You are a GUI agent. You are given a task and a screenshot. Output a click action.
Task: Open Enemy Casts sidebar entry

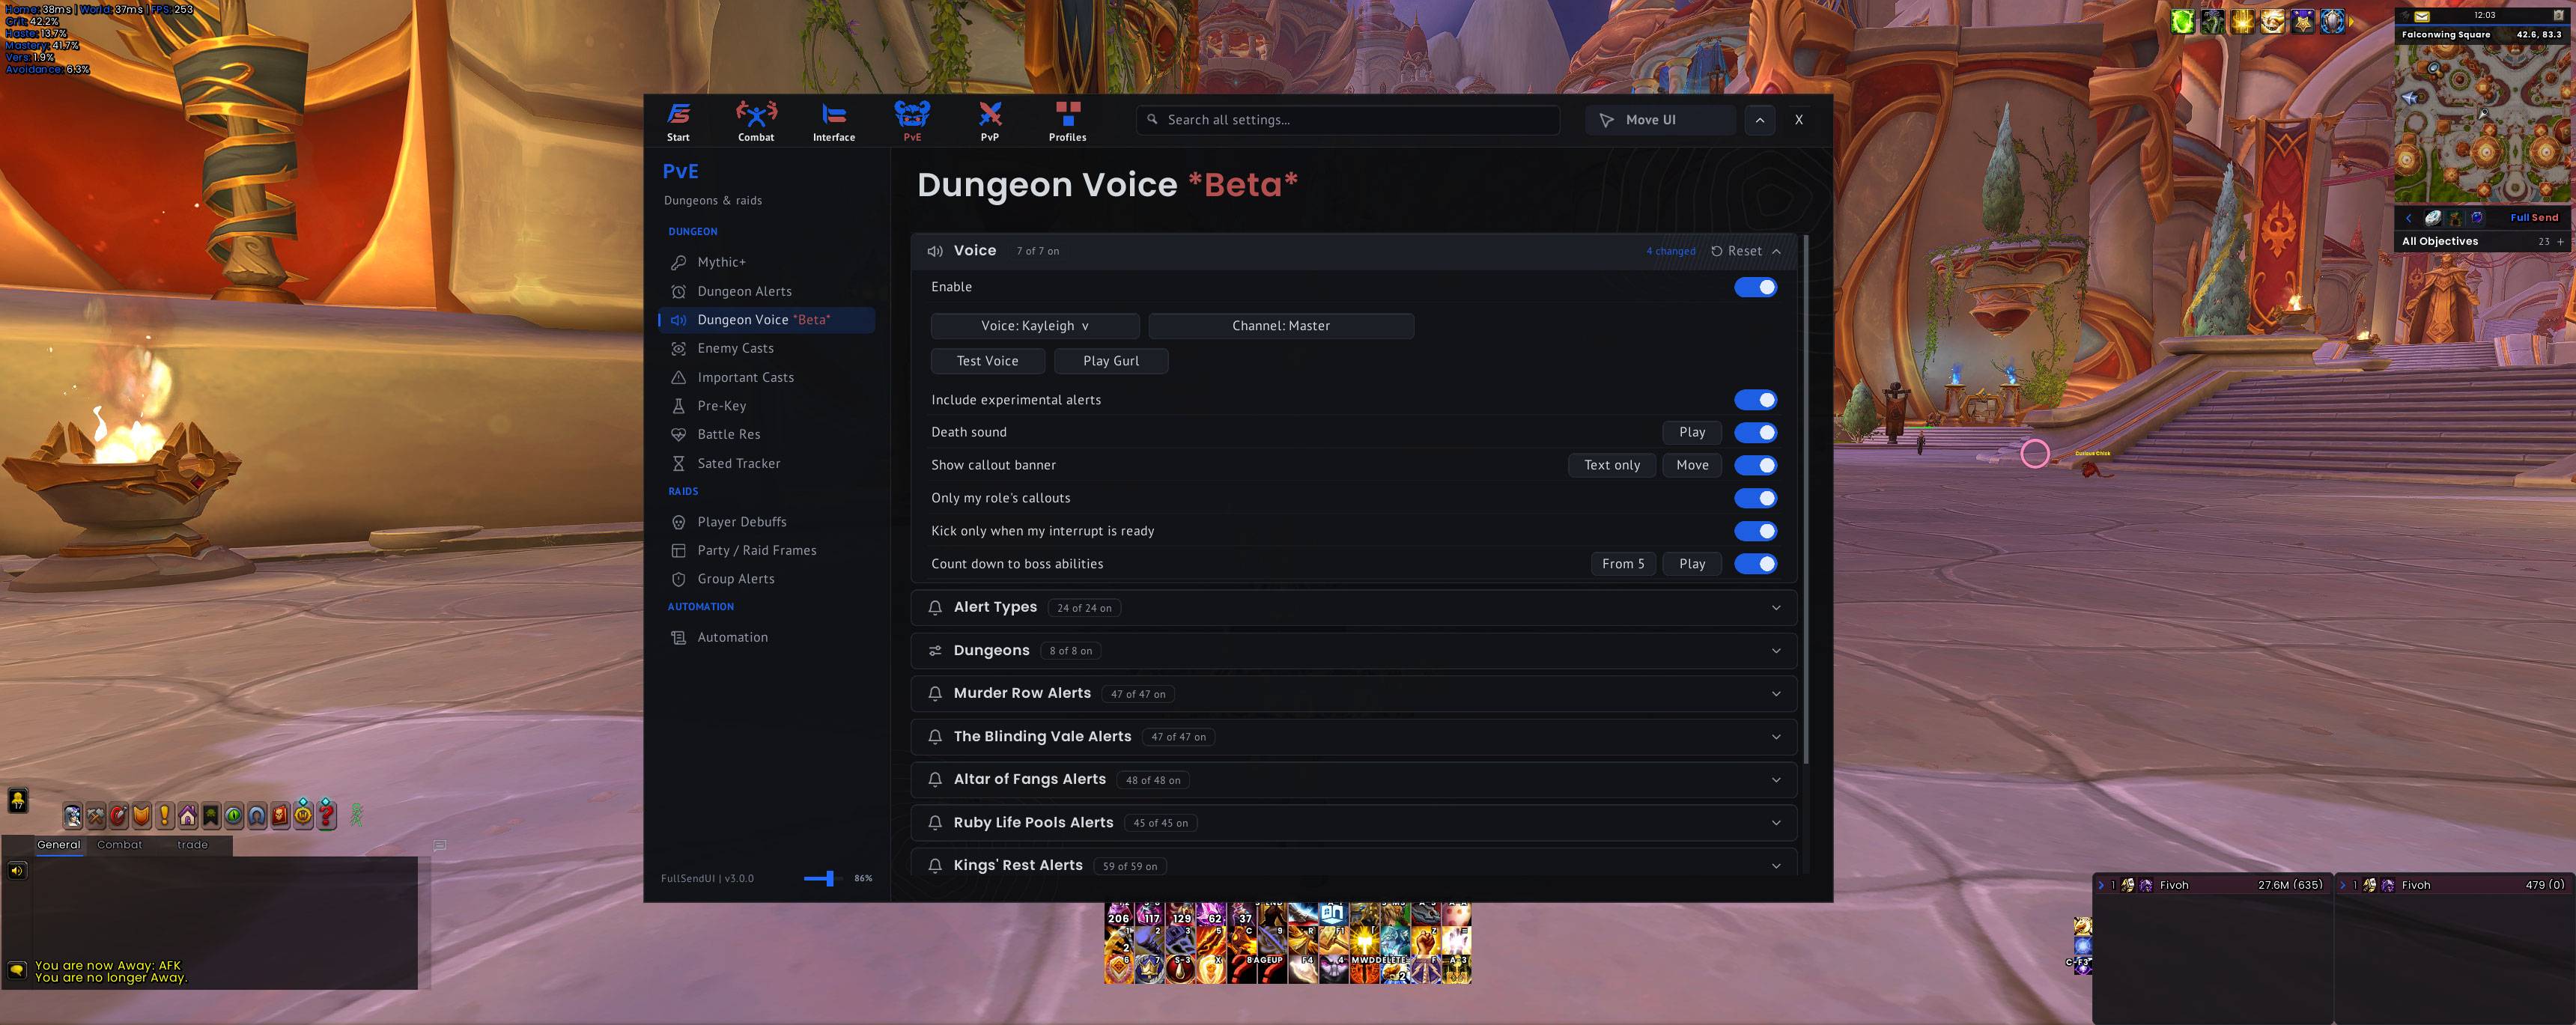coord(767,348)
